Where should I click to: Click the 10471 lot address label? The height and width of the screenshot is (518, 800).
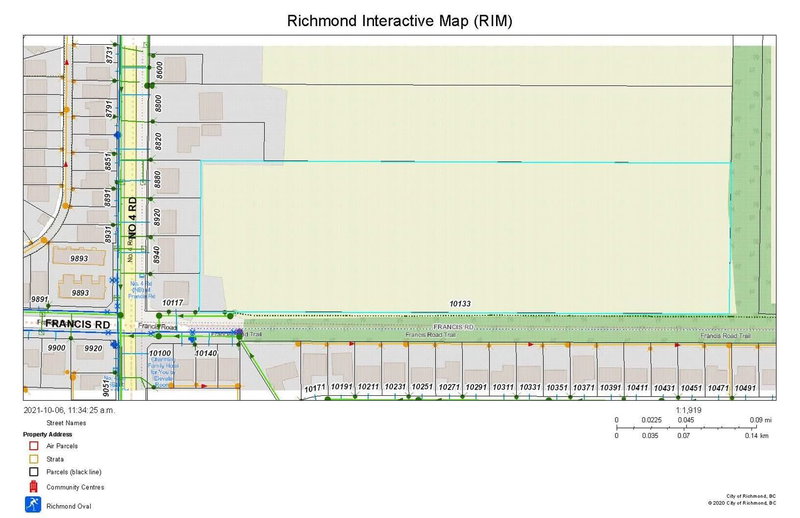pyautogui.click(x=718, y=388)
